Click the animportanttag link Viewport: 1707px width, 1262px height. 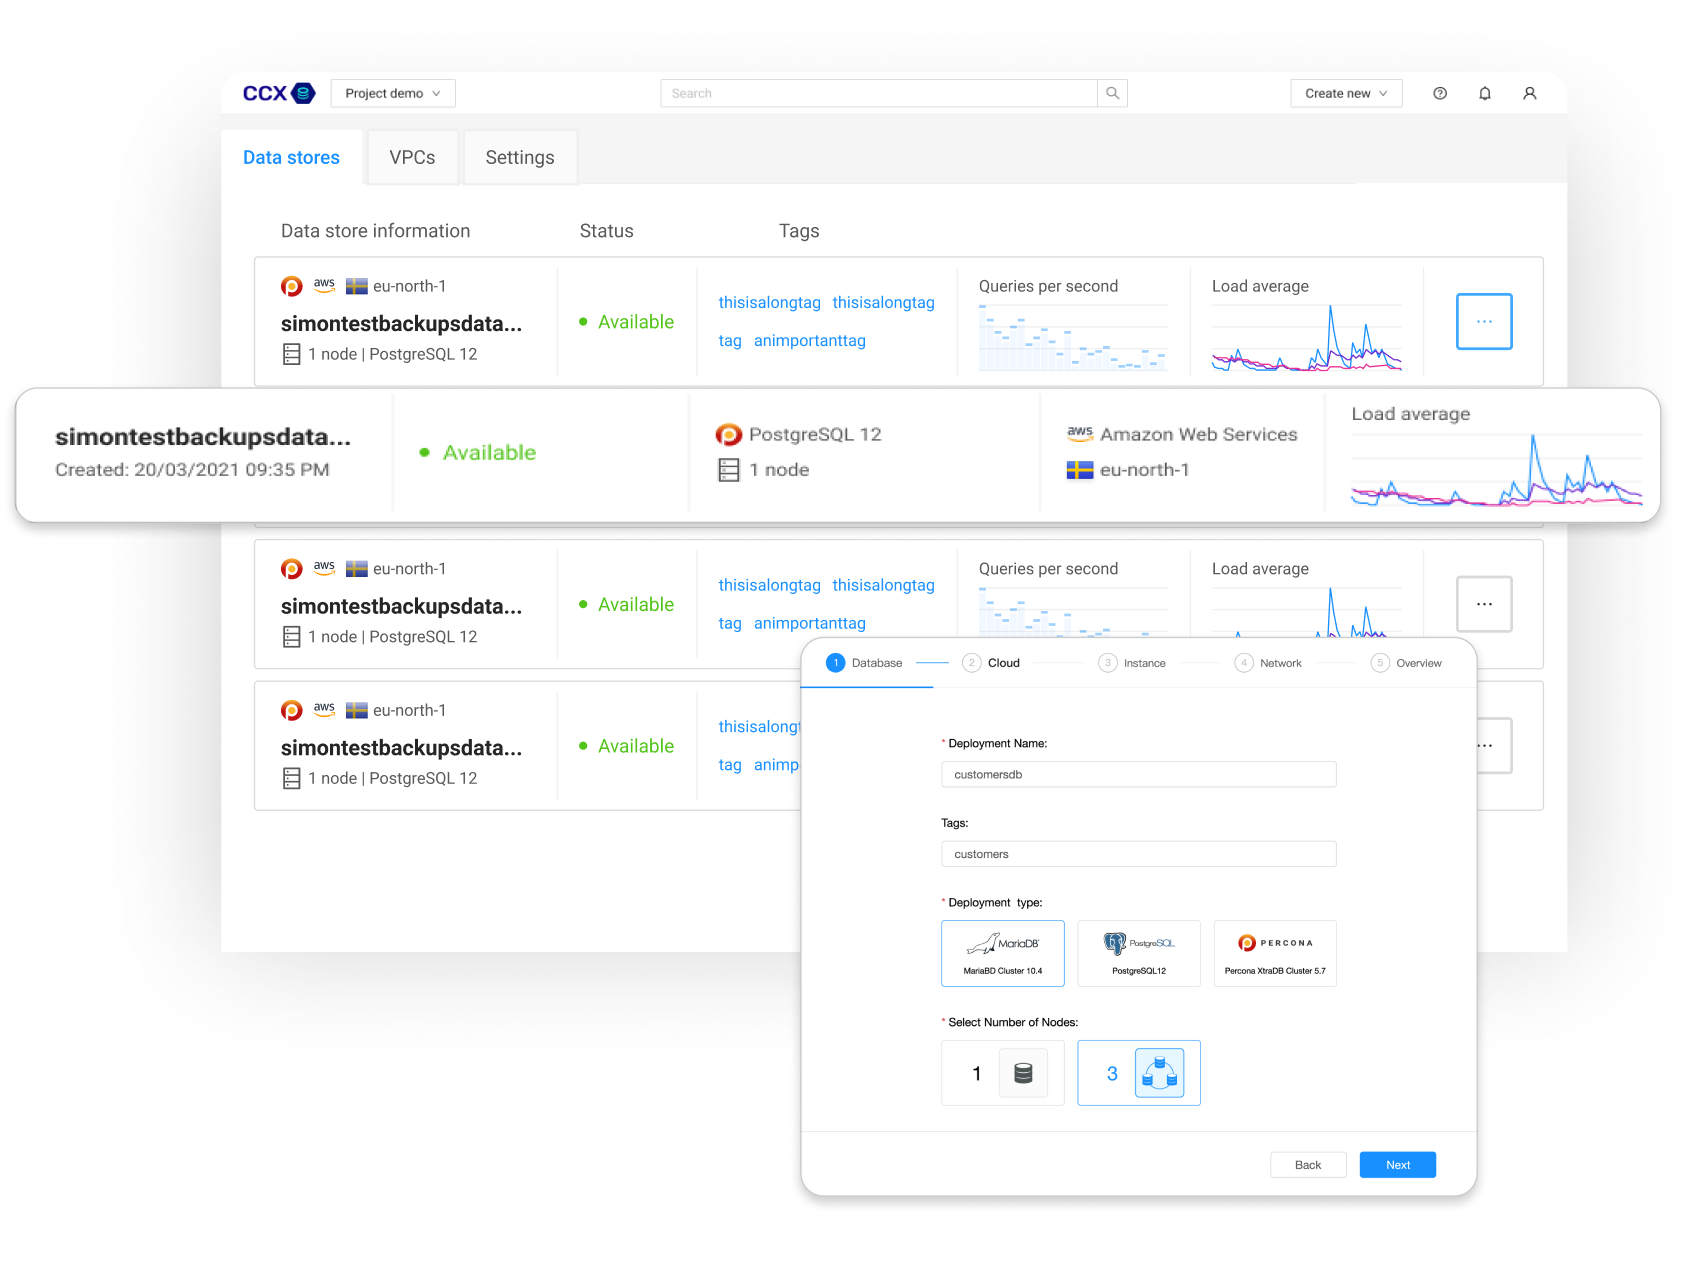coord(810,340)
